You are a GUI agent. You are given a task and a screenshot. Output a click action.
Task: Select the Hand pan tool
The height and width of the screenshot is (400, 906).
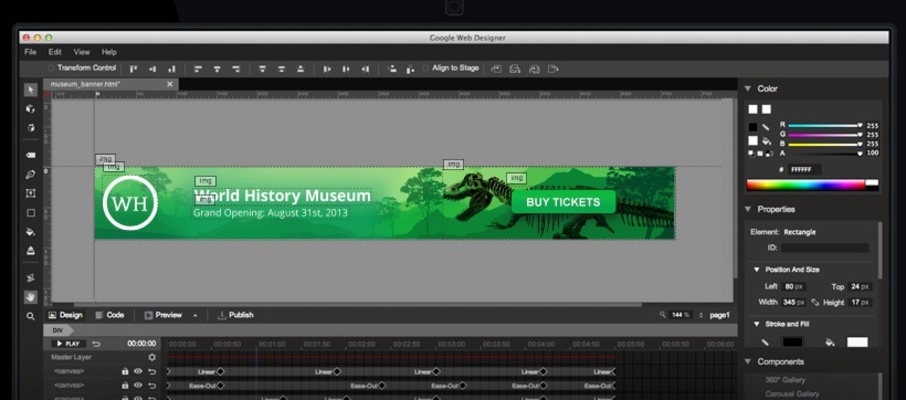31,297
